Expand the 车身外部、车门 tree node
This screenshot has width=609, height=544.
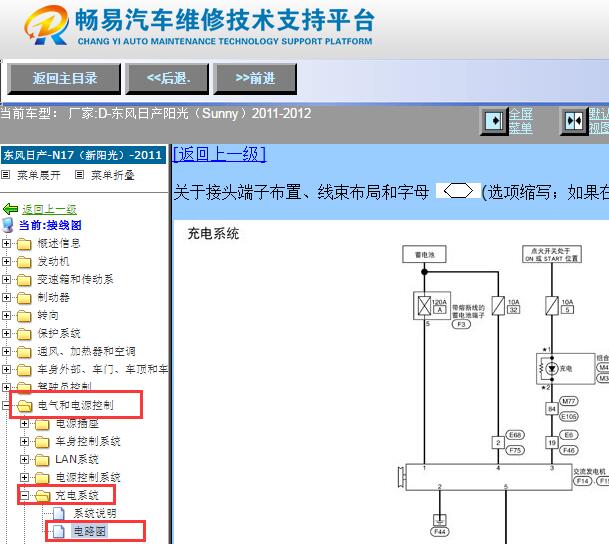click(6, 369)
